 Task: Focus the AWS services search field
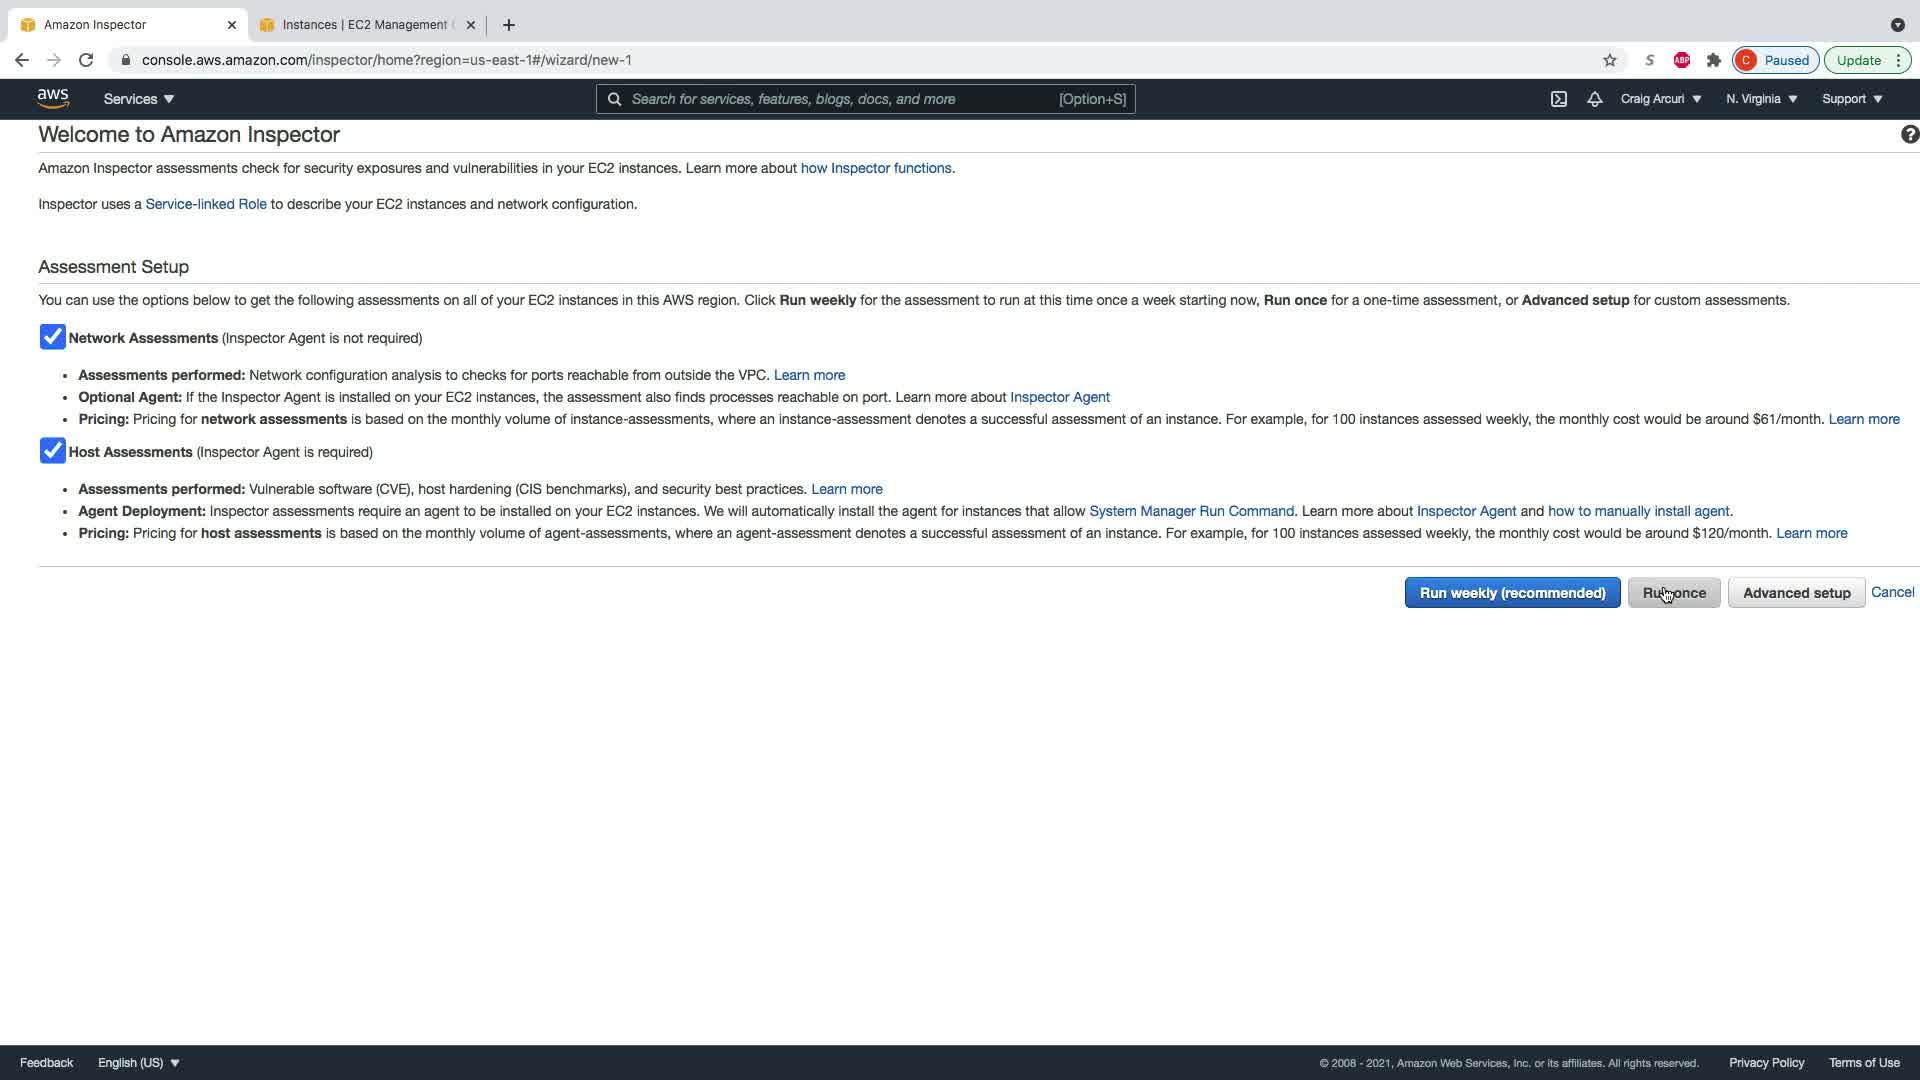840,99
